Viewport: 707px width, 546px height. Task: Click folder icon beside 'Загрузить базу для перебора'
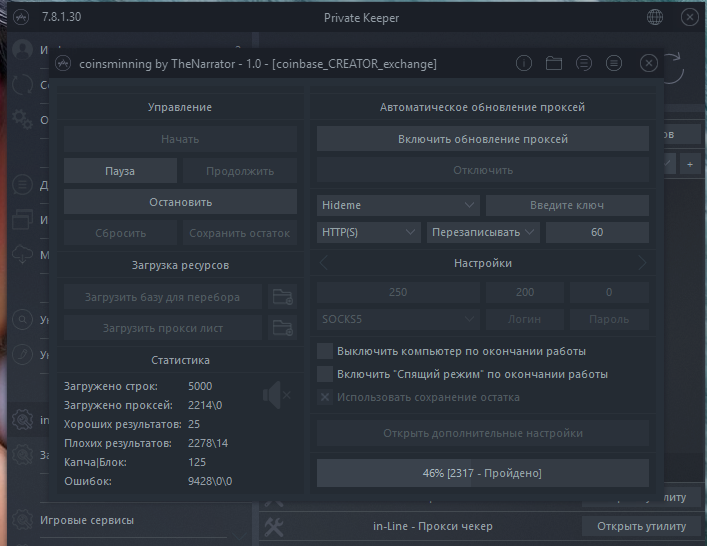pos(283,297)
